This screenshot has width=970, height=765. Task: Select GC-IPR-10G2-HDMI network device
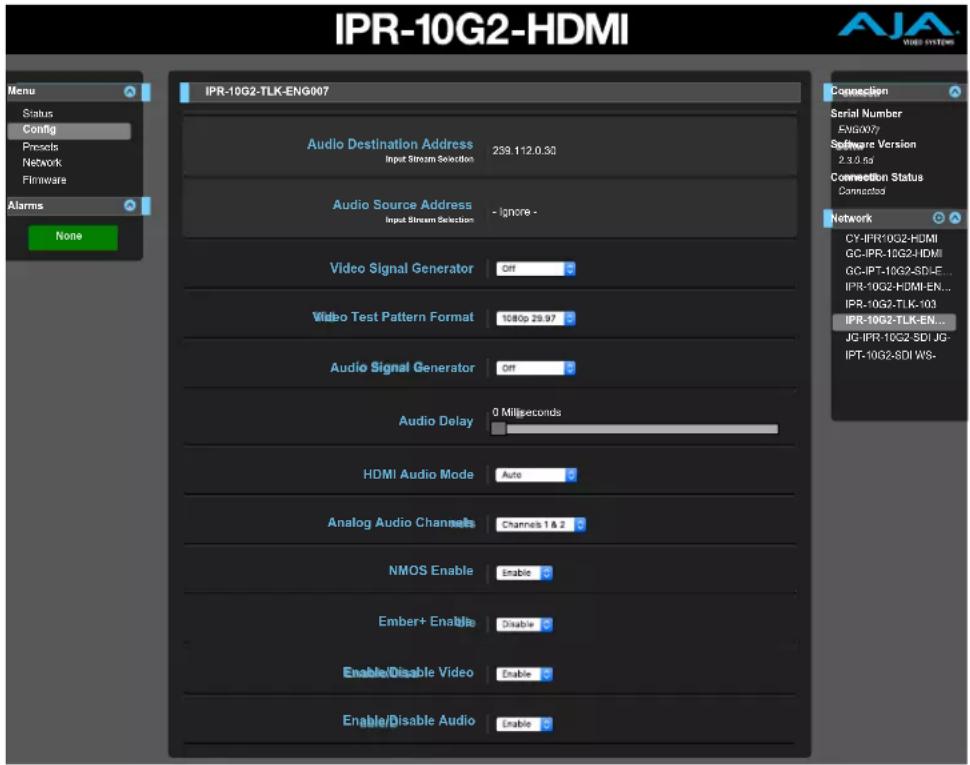(x=893, y=254)
